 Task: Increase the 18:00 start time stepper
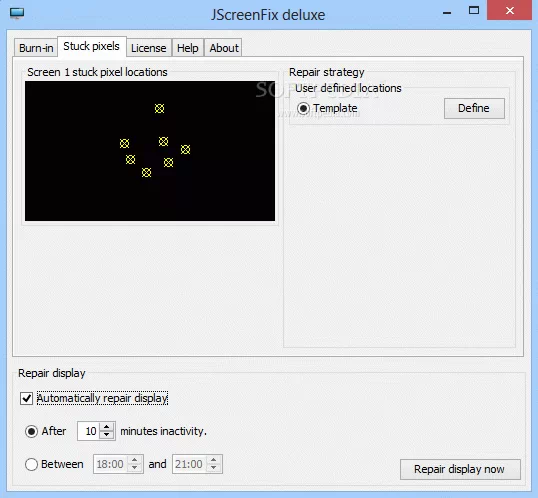(135, 460)
